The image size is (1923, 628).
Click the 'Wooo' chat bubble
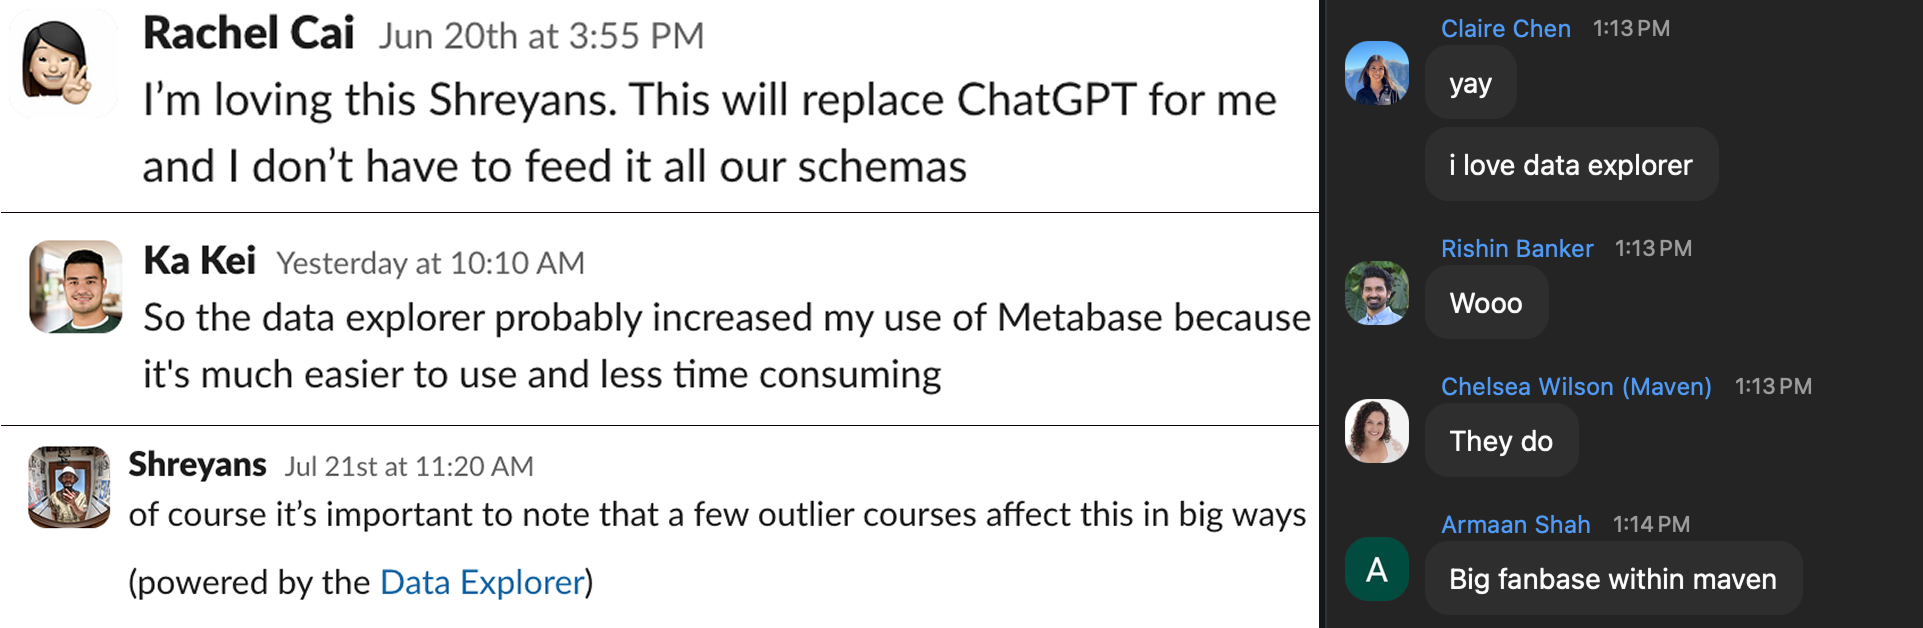coord(1485,303)
